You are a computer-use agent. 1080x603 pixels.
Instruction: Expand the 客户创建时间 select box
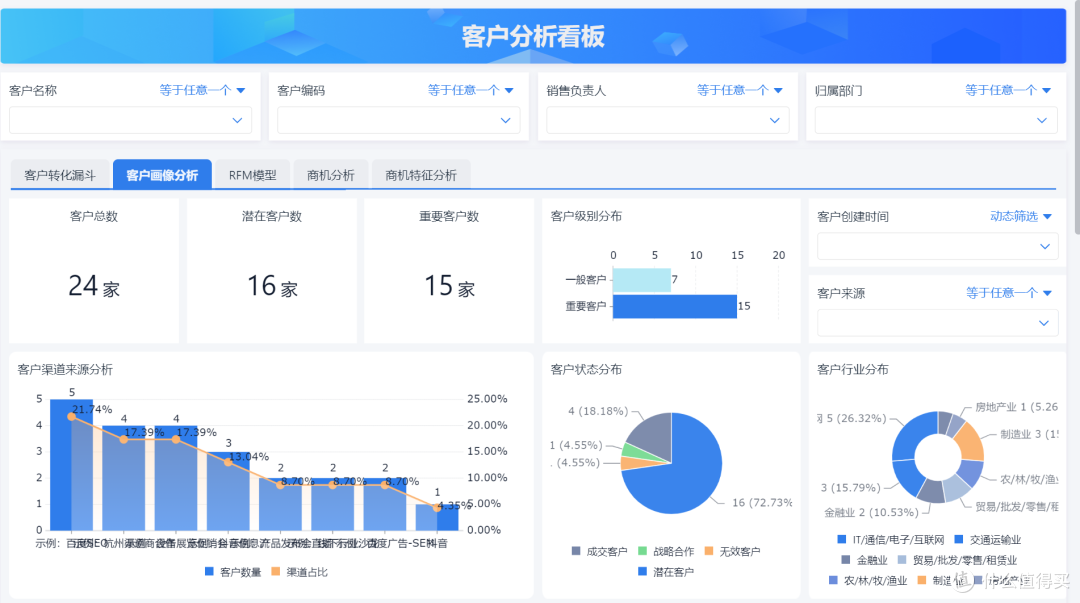click(937, 246)
